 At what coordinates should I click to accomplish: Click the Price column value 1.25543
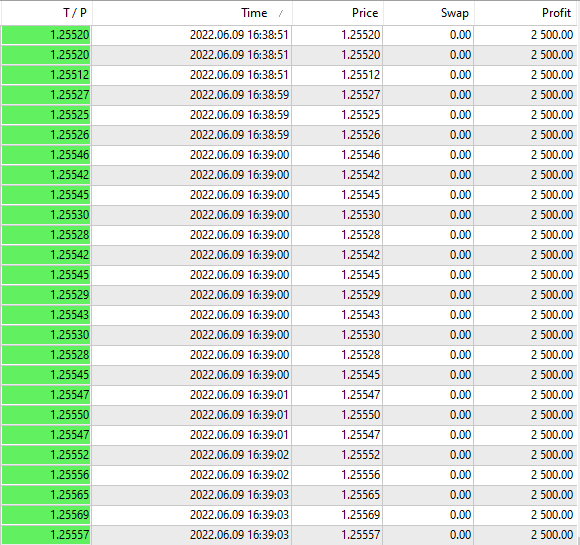pos(360,315)
